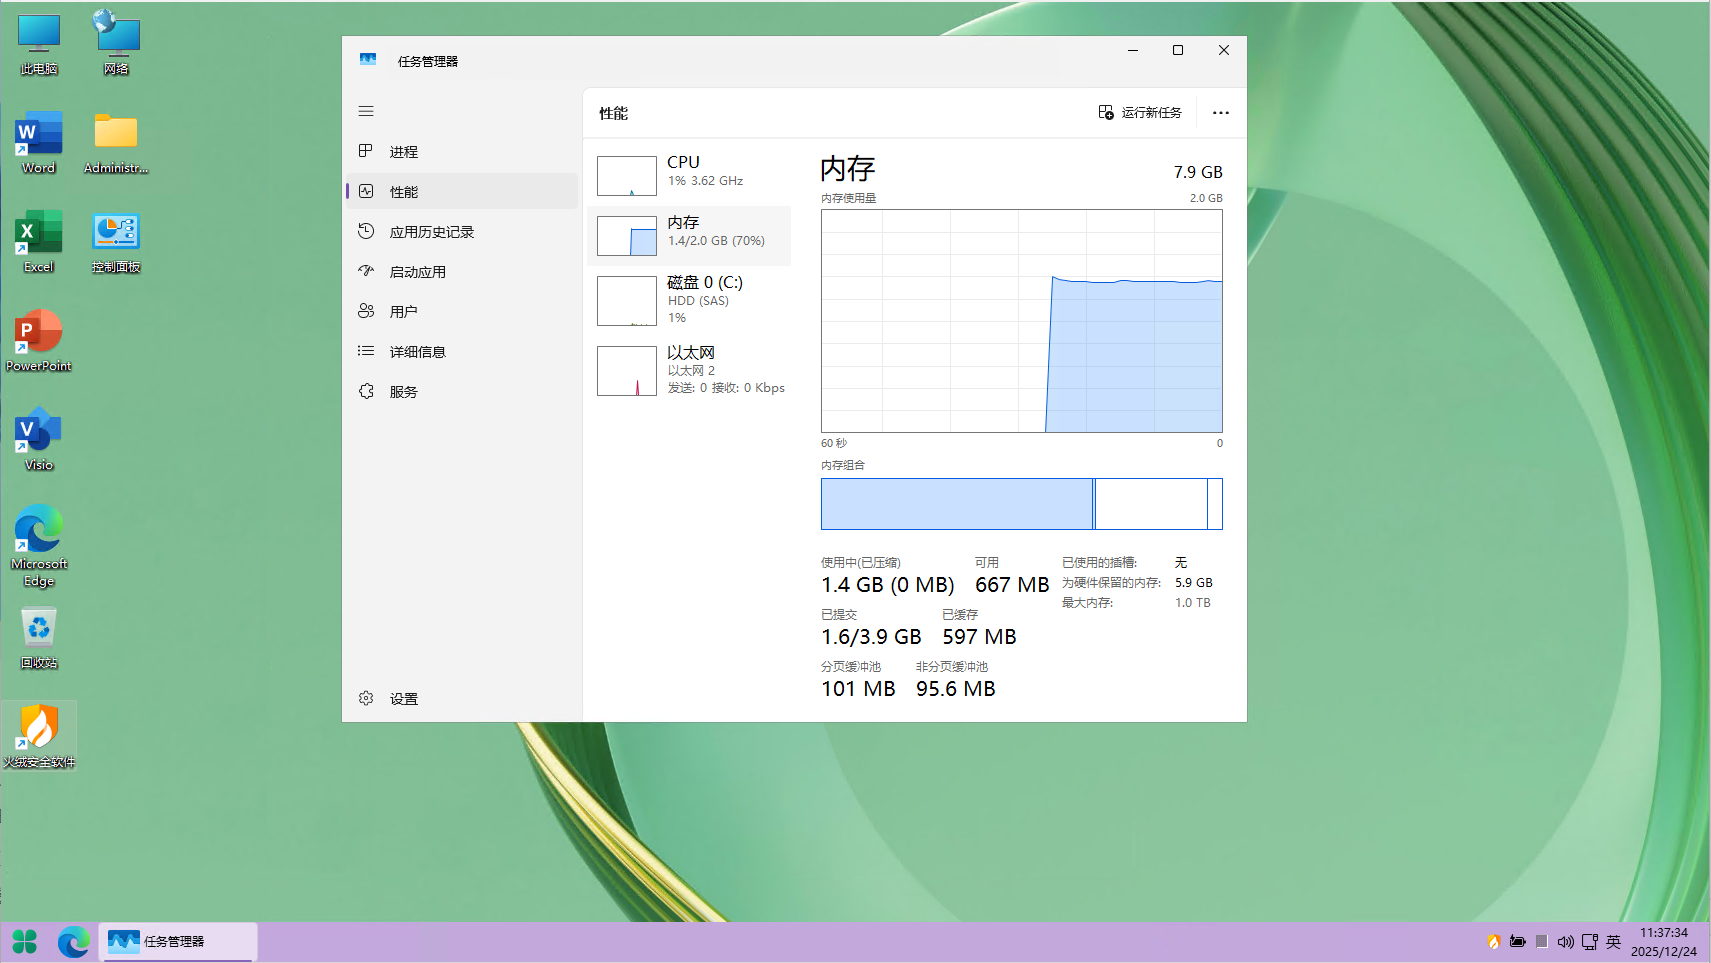Screen dimensions: 1711x963
Task: Click the 启动应用 startup apps icon
Action: 366,271
